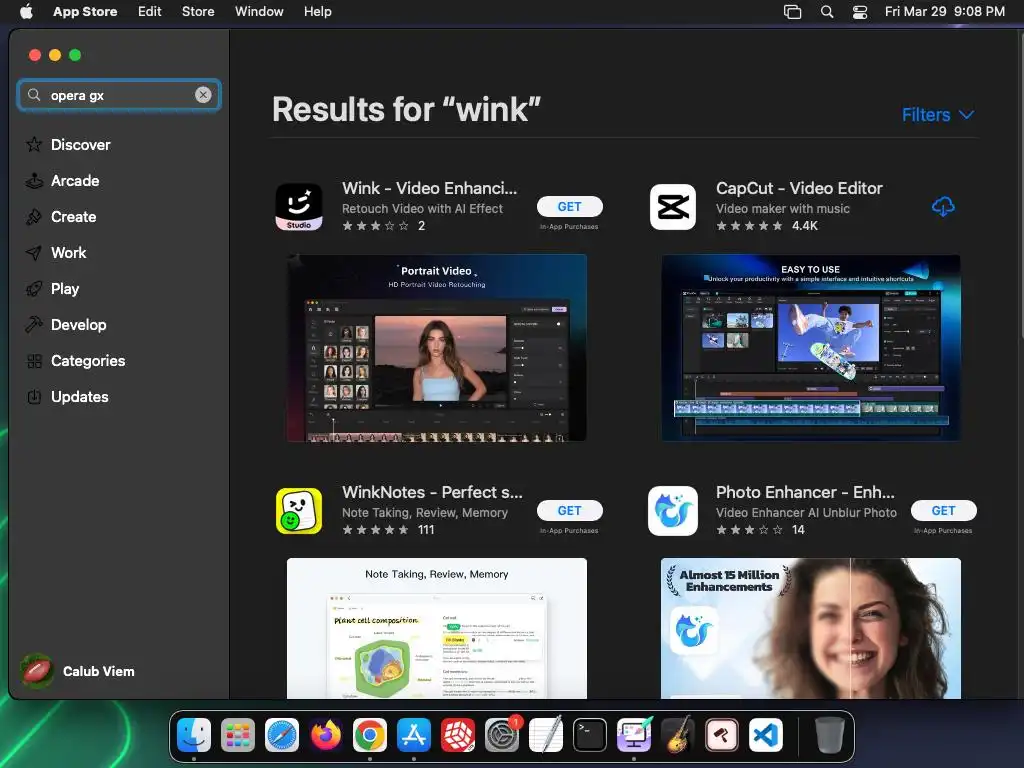The width and height of the screenshot is (1024, 768).
Task: Open the WinkNotes app icon
Action: tap(298, 511)
